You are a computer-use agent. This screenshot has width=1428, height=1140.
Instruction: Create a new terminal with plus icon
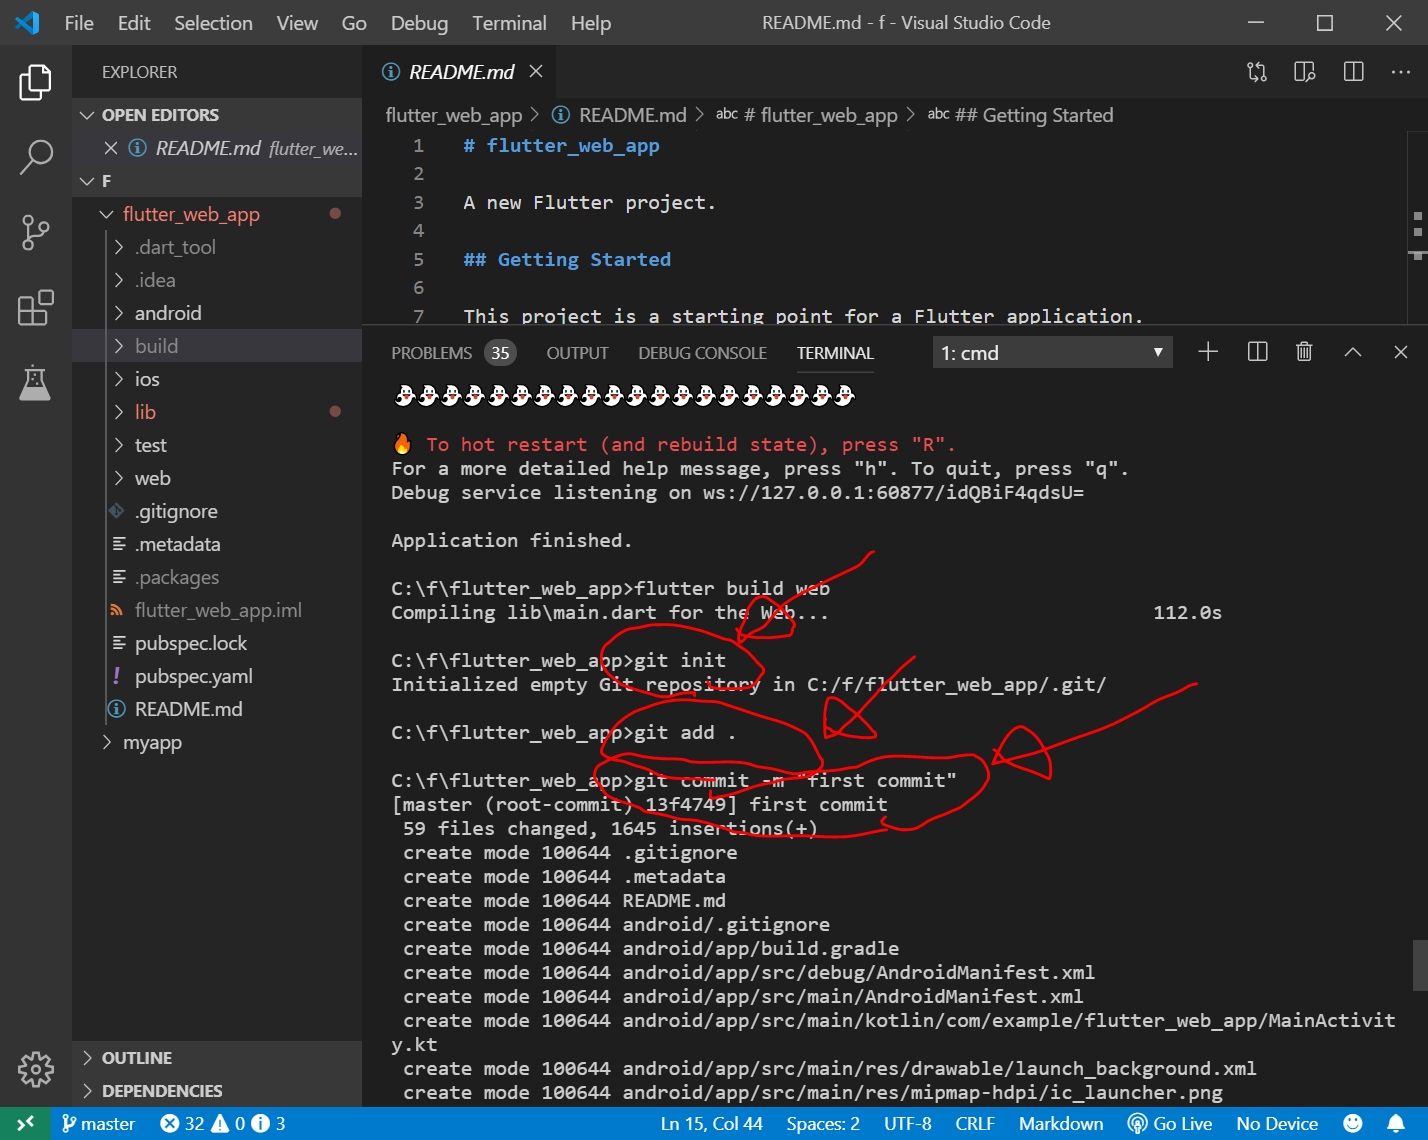1208,352
